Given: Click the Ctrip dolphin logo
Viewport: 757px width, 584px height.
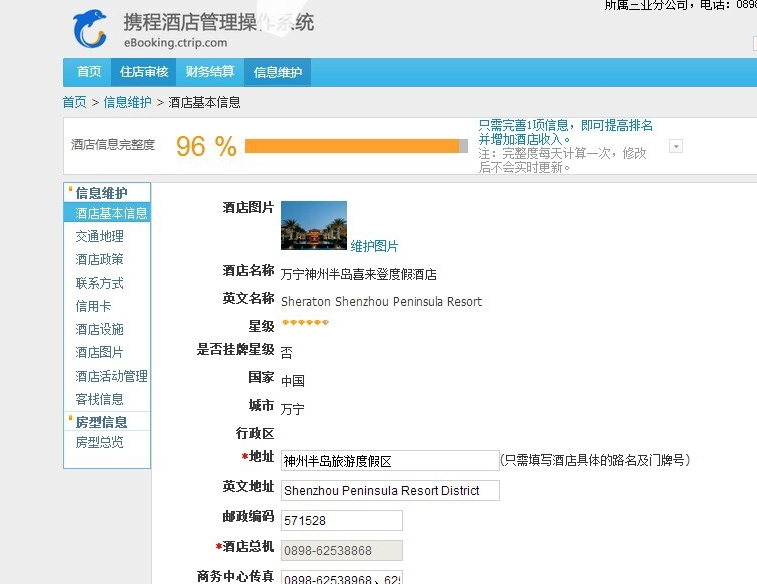Looking at the screenshot, I should point(90,29).
